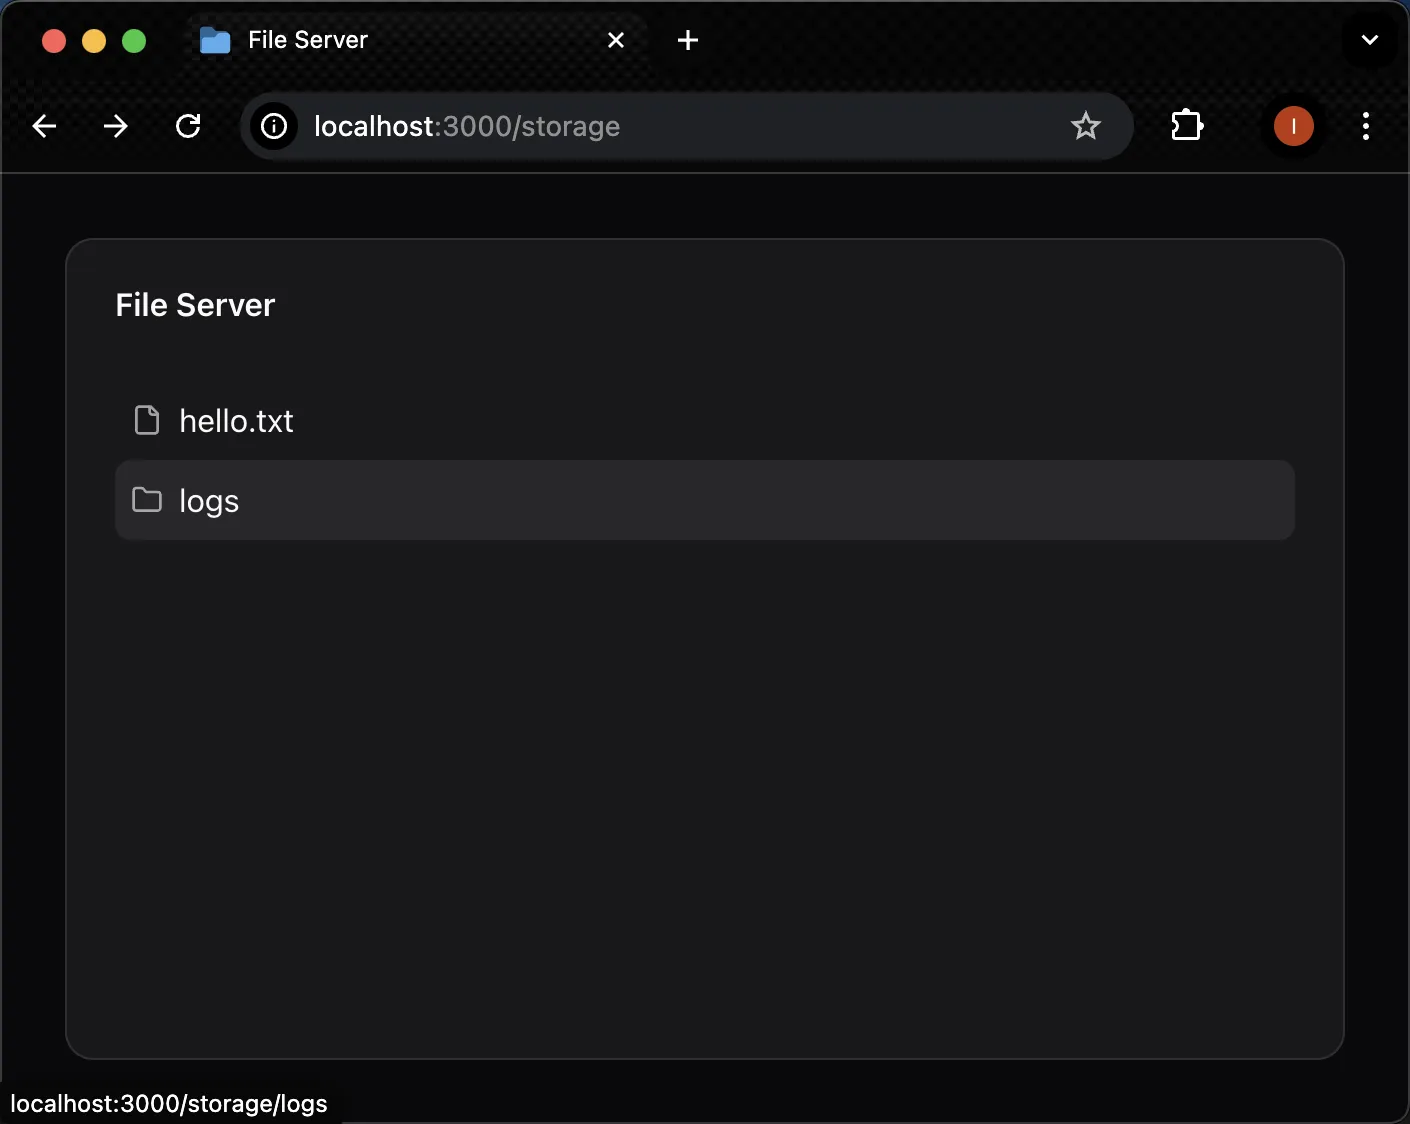The height and width of the screenshot is (1124, 1410).
Task: Open the logs folder
Action: point(209,500)
